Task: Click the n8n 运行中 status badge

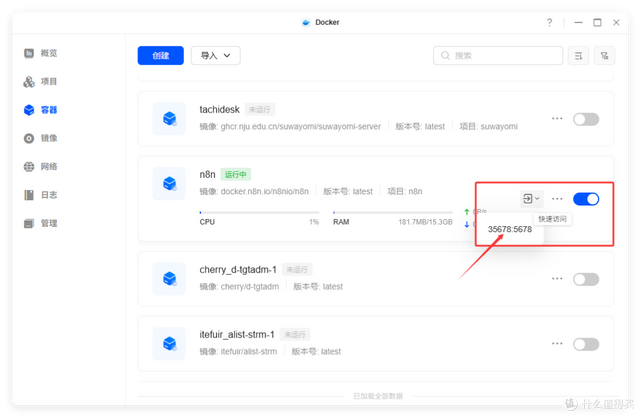Action: pos(236,175)
